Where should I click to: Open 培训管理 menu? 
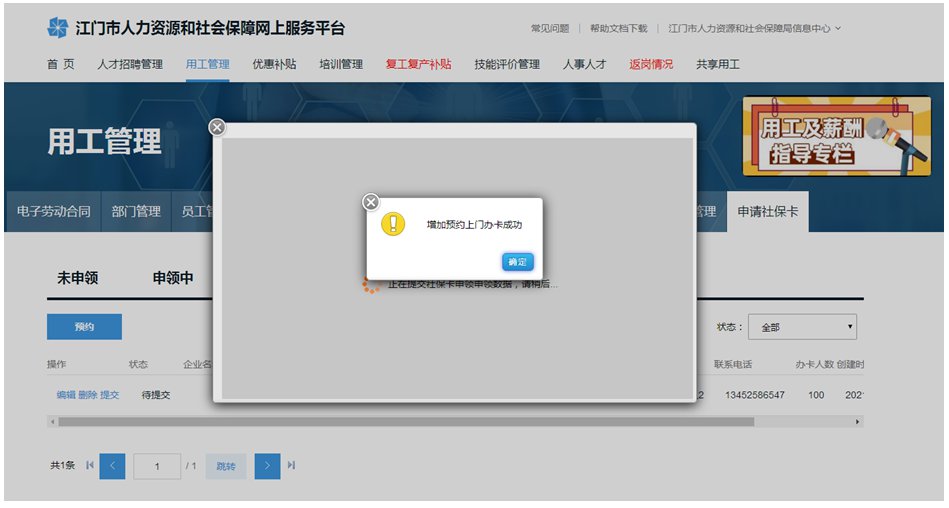click(341, 64)
